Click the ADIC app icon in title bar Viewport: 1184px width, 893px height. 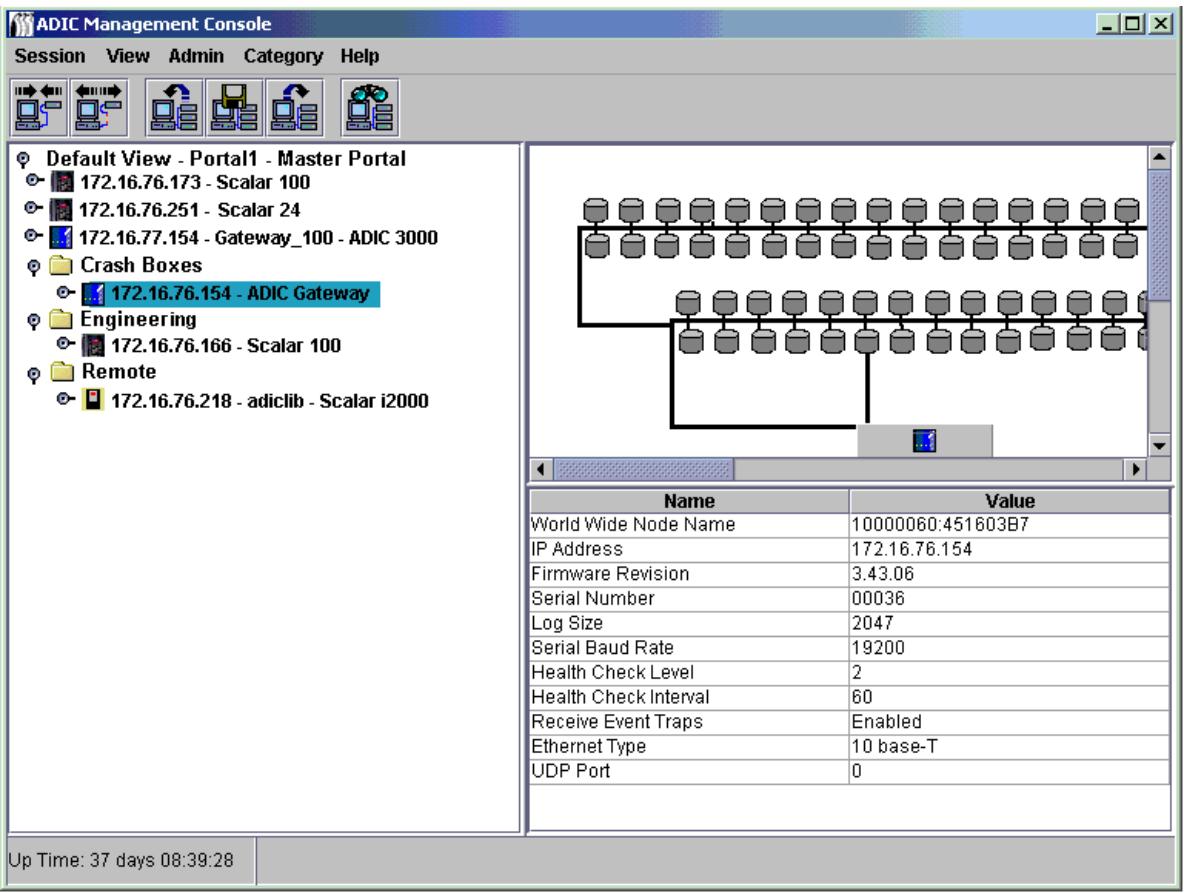pyautogui.click(x=21, y=24)
